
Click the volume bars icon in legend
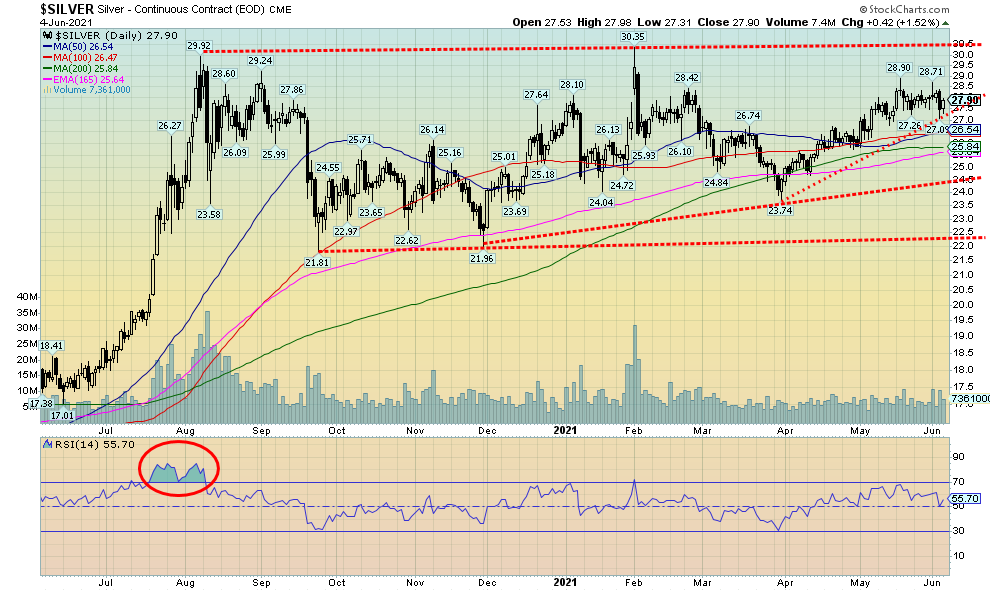(x=44, y=90)
